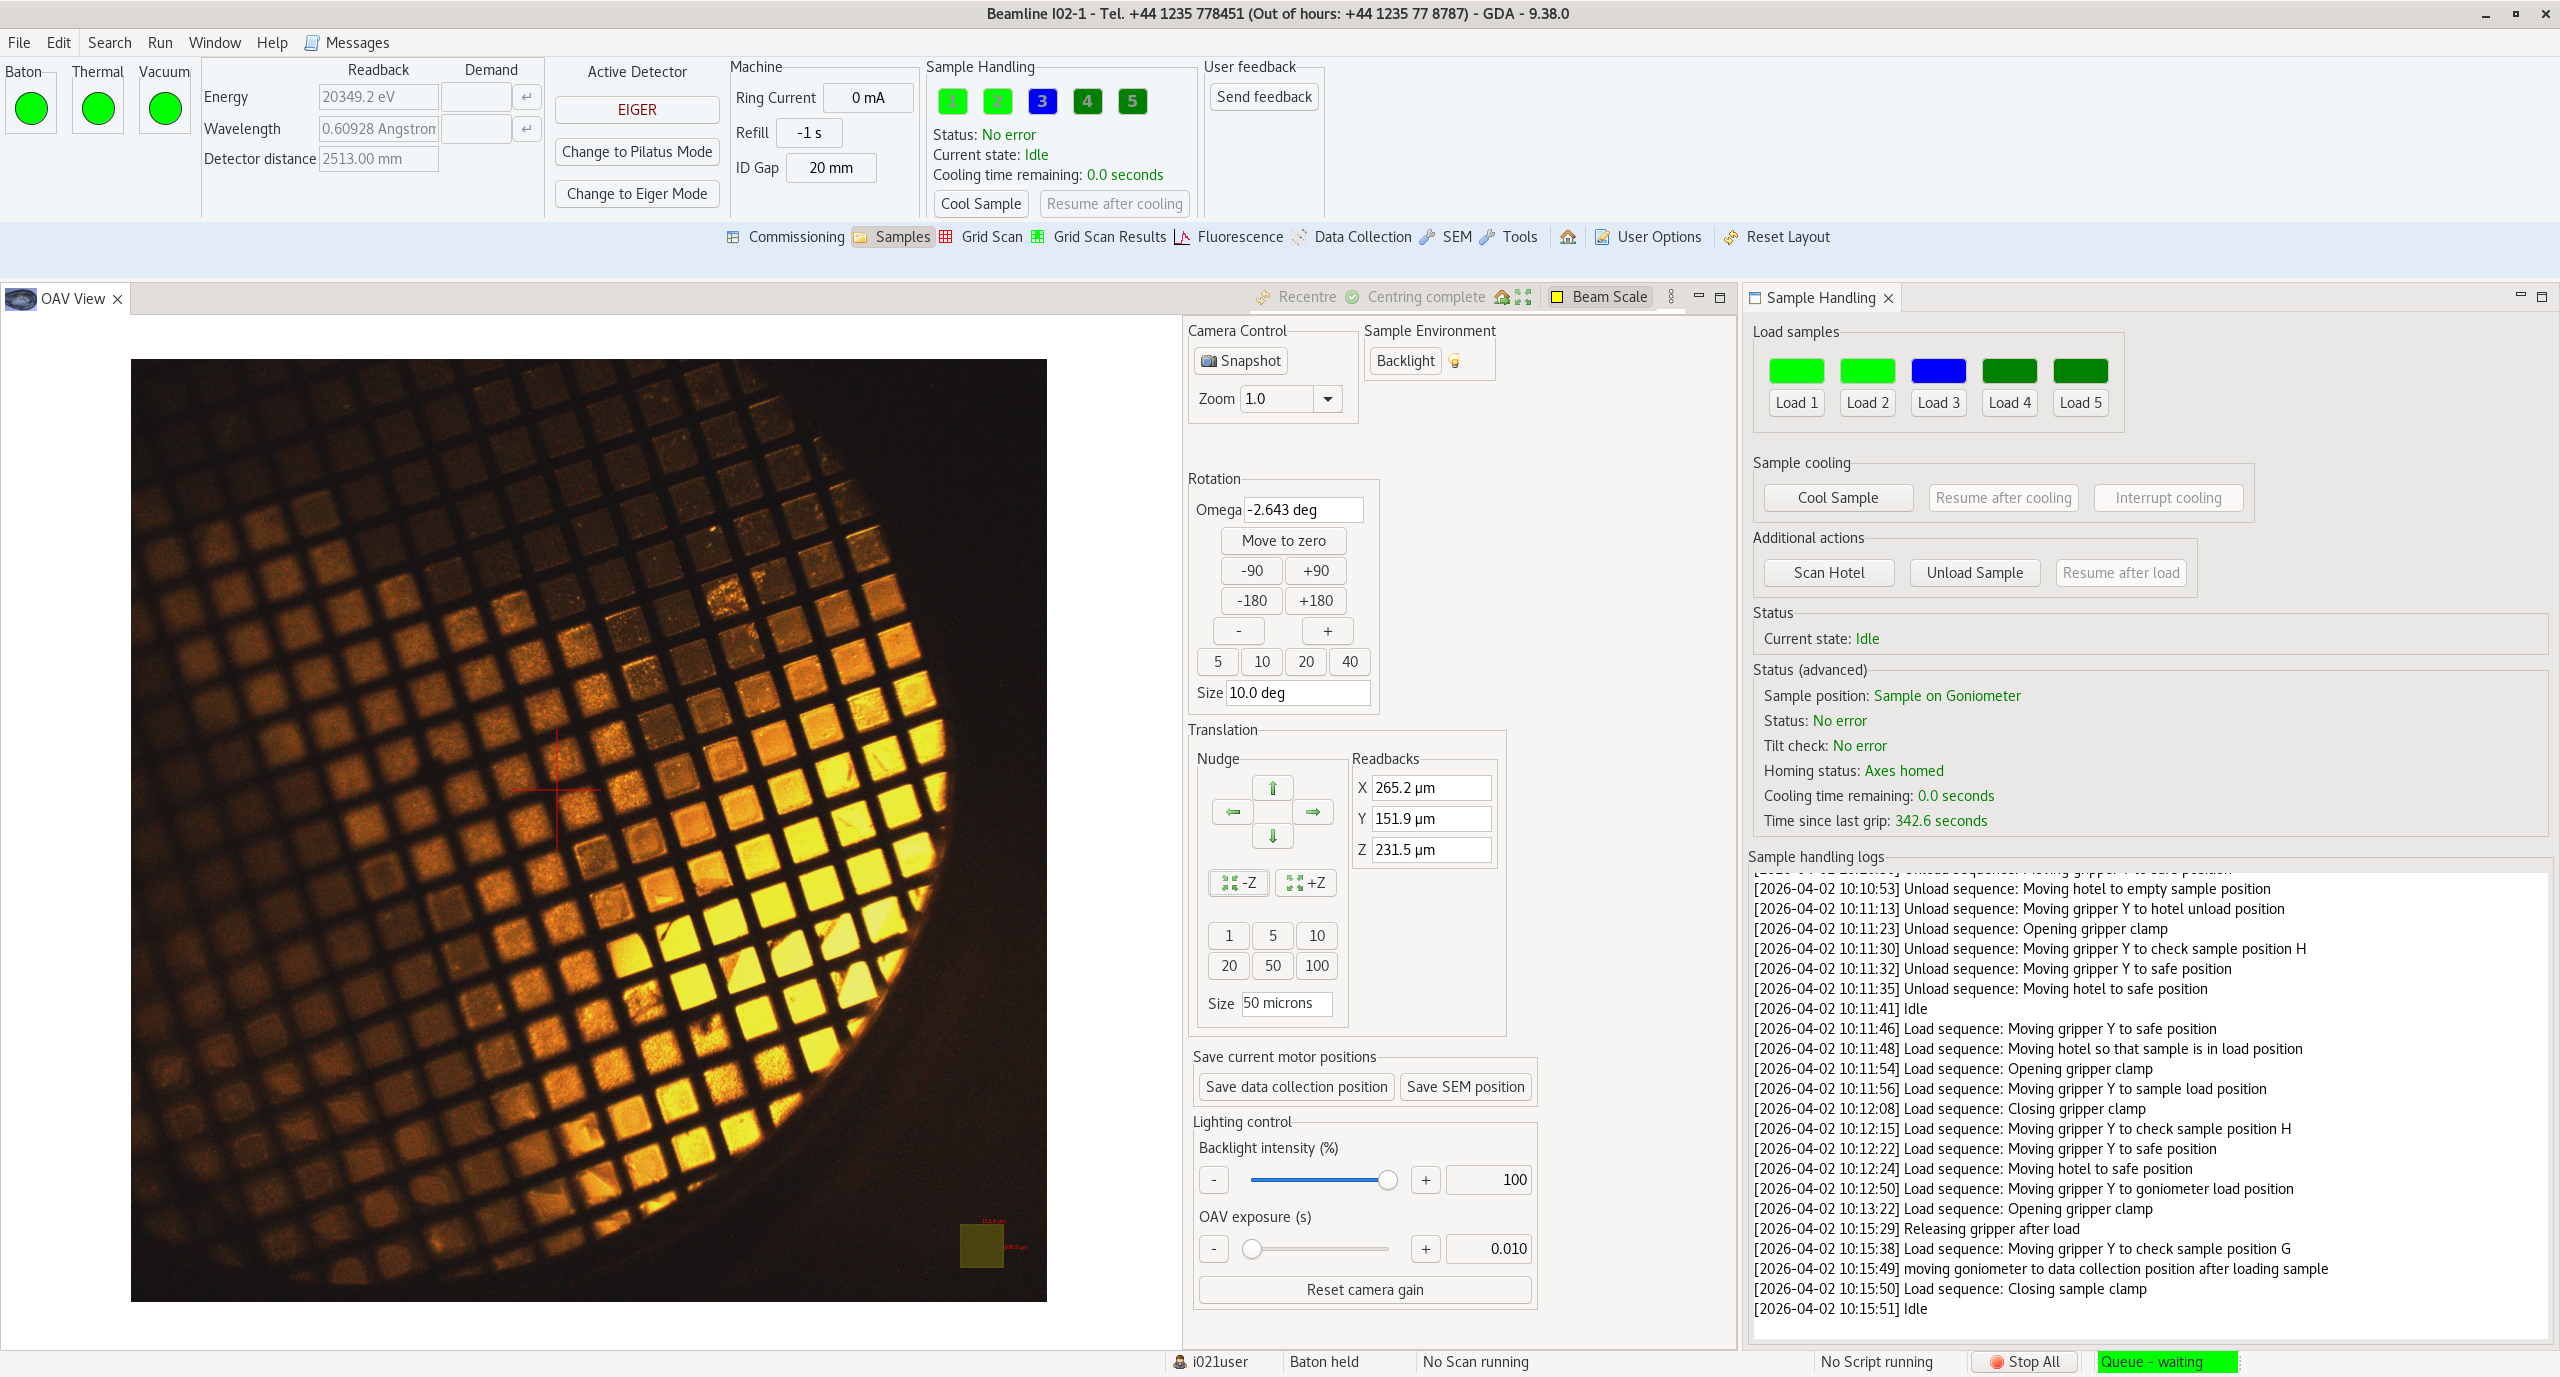Take a camera Snapshot
Screen dimensions: 2560x1377
(1240, 361)
